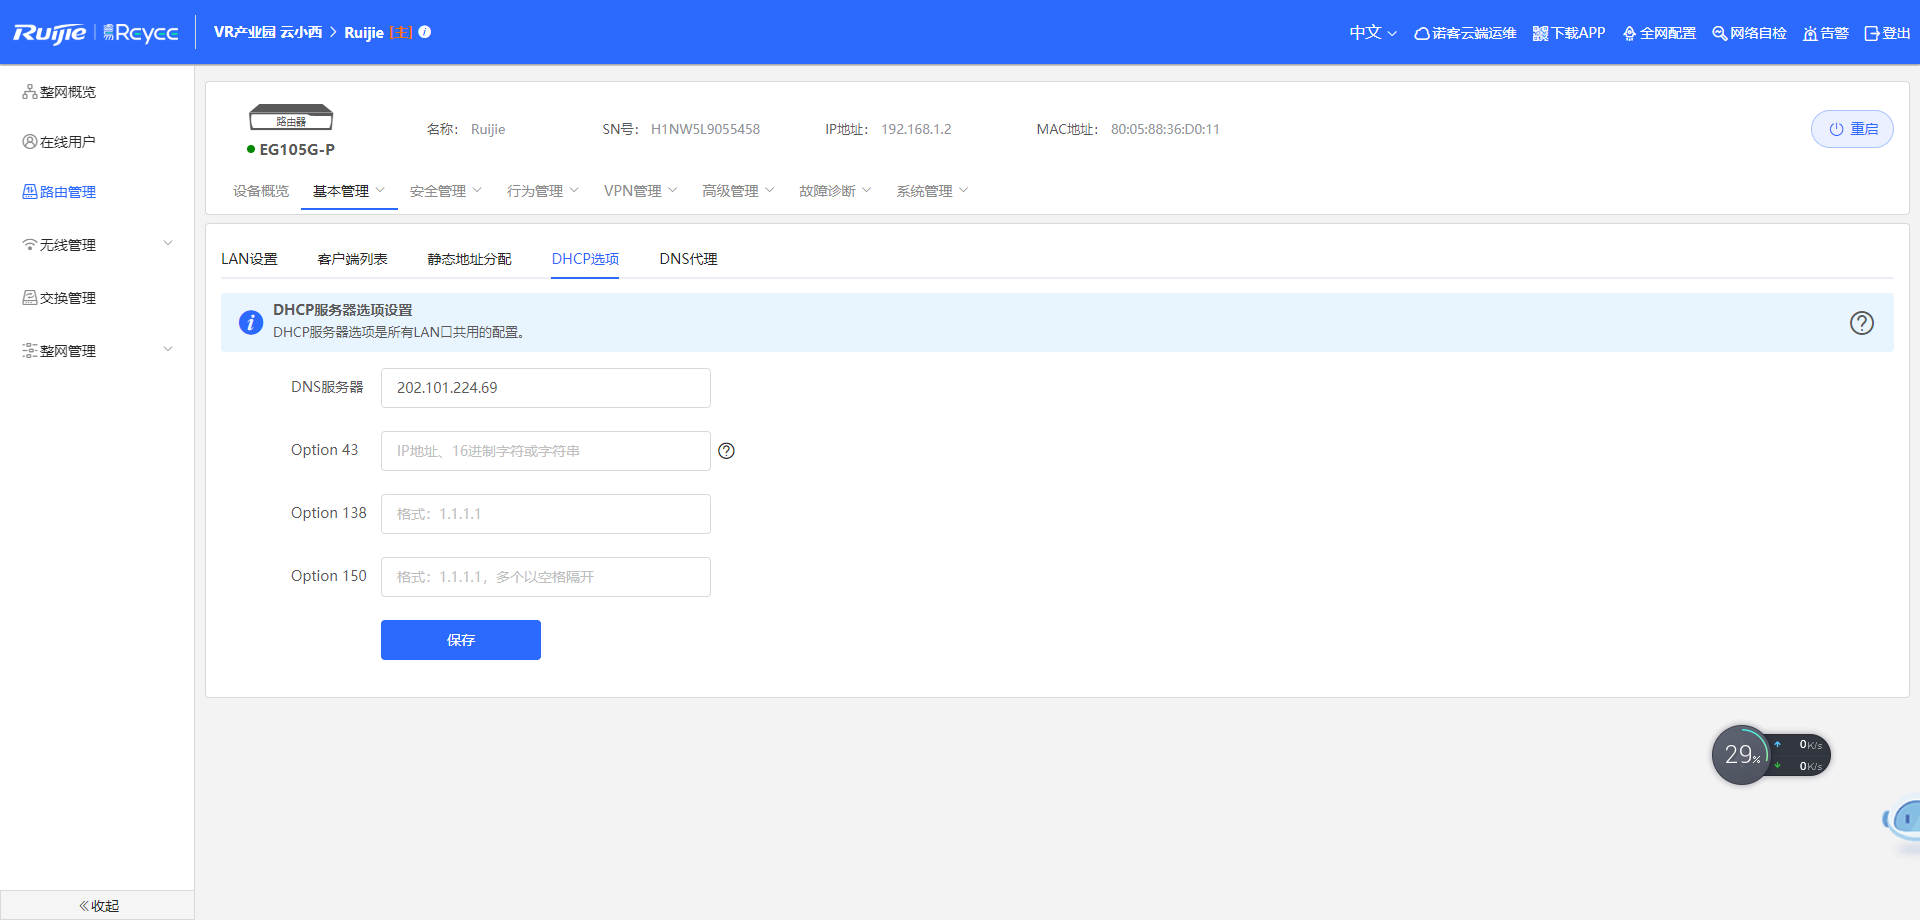Click the info icon next to Ruijie title
This screenshot has width=1920, height=920.
pos(425,32)
